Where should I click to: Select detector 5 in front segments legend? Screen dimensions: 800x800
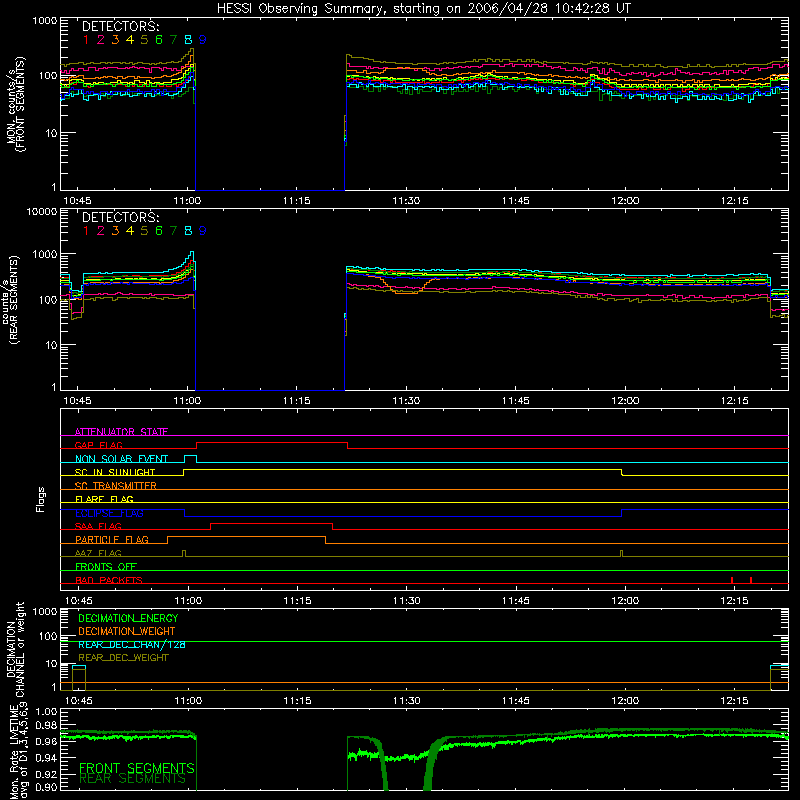(x=144, y=40)
